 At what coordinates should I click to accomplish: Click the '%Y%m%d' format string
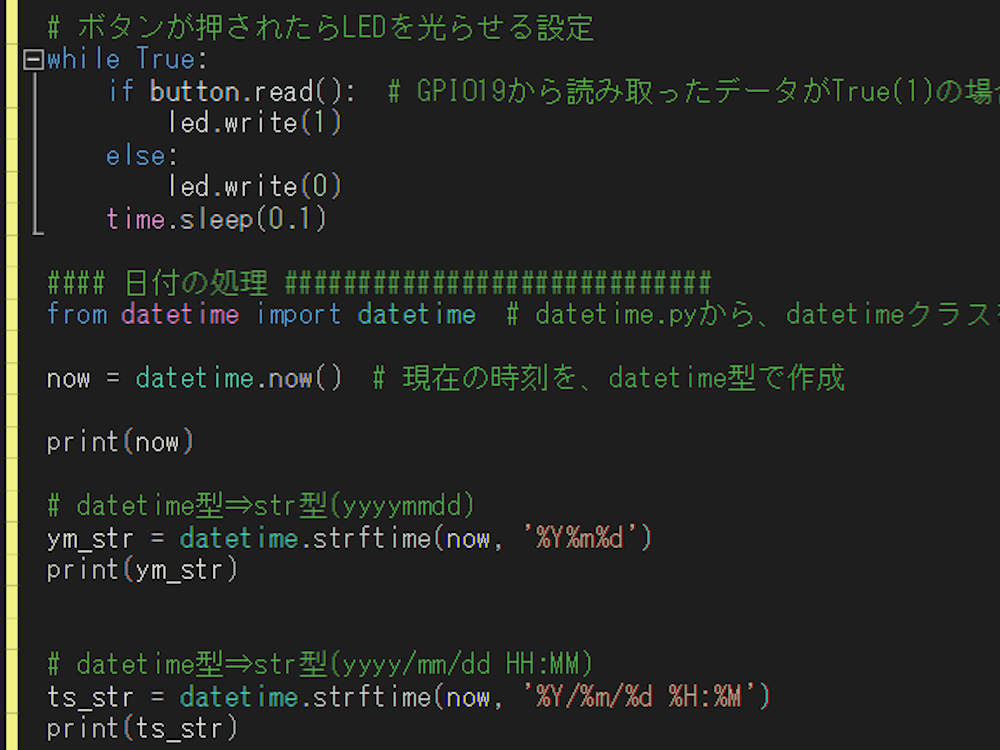pos(580,538)
